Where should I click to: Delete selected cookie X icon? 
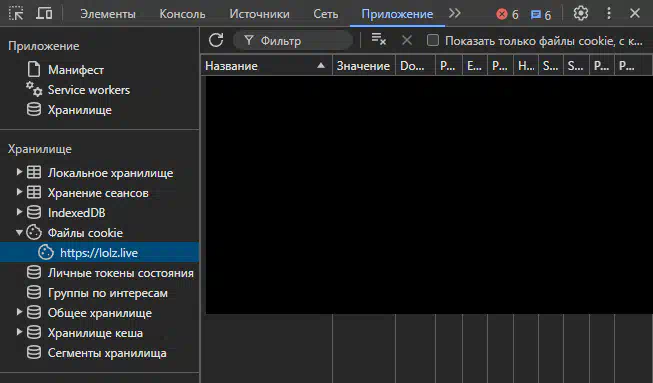click(x=407, y=40)
